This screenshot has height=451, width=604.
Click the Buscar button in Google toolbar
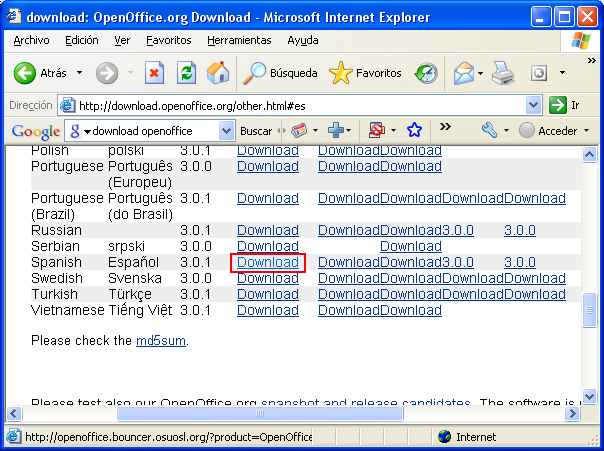coord(256,131)
